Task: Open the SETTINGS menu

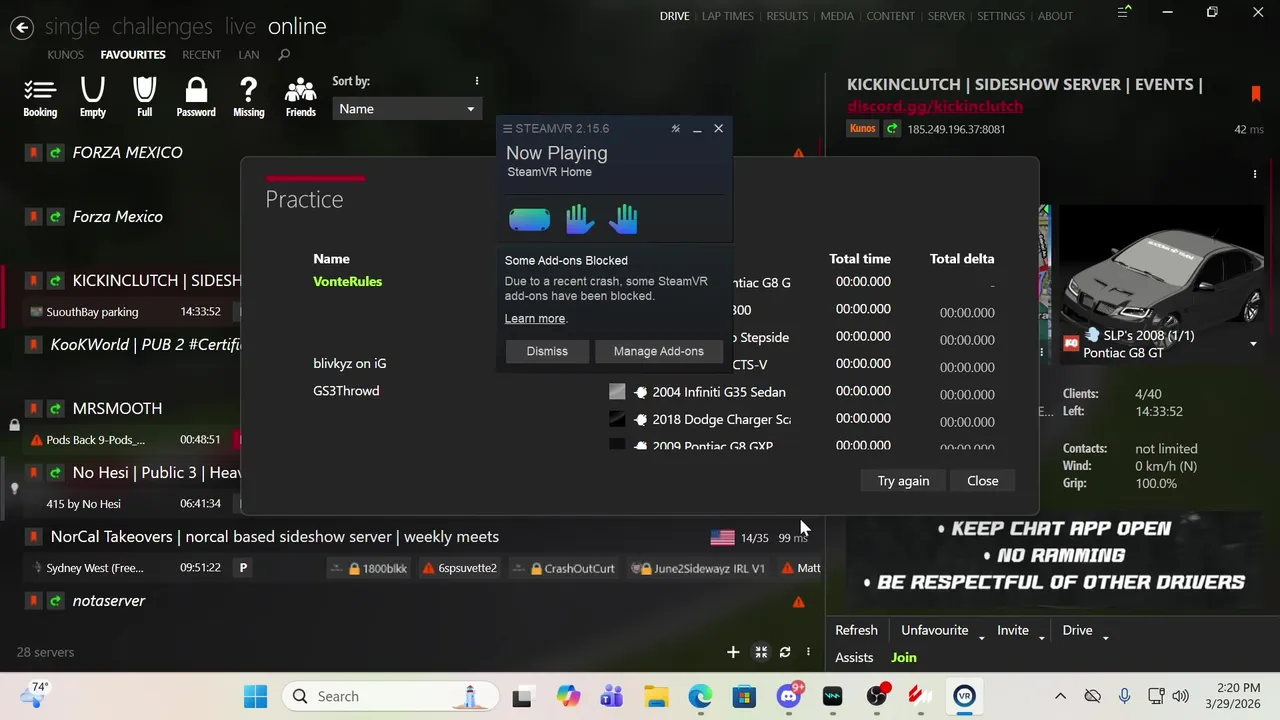Action: click(1001, 16)
